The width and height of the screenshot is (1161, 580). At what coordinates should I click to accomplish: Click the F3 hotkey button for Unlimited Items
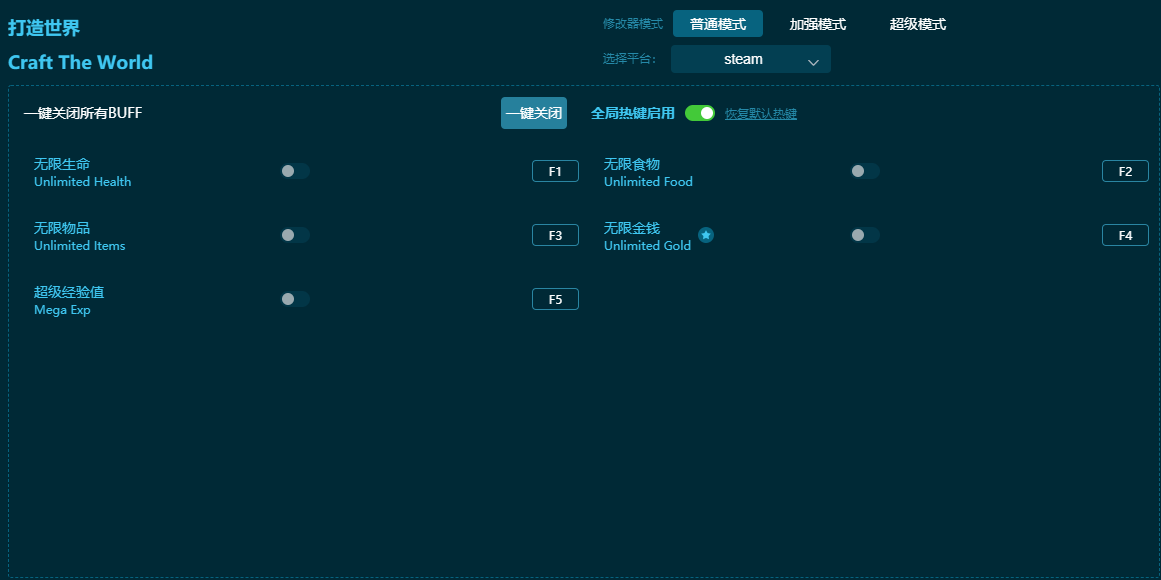click(x=555, y=234)
